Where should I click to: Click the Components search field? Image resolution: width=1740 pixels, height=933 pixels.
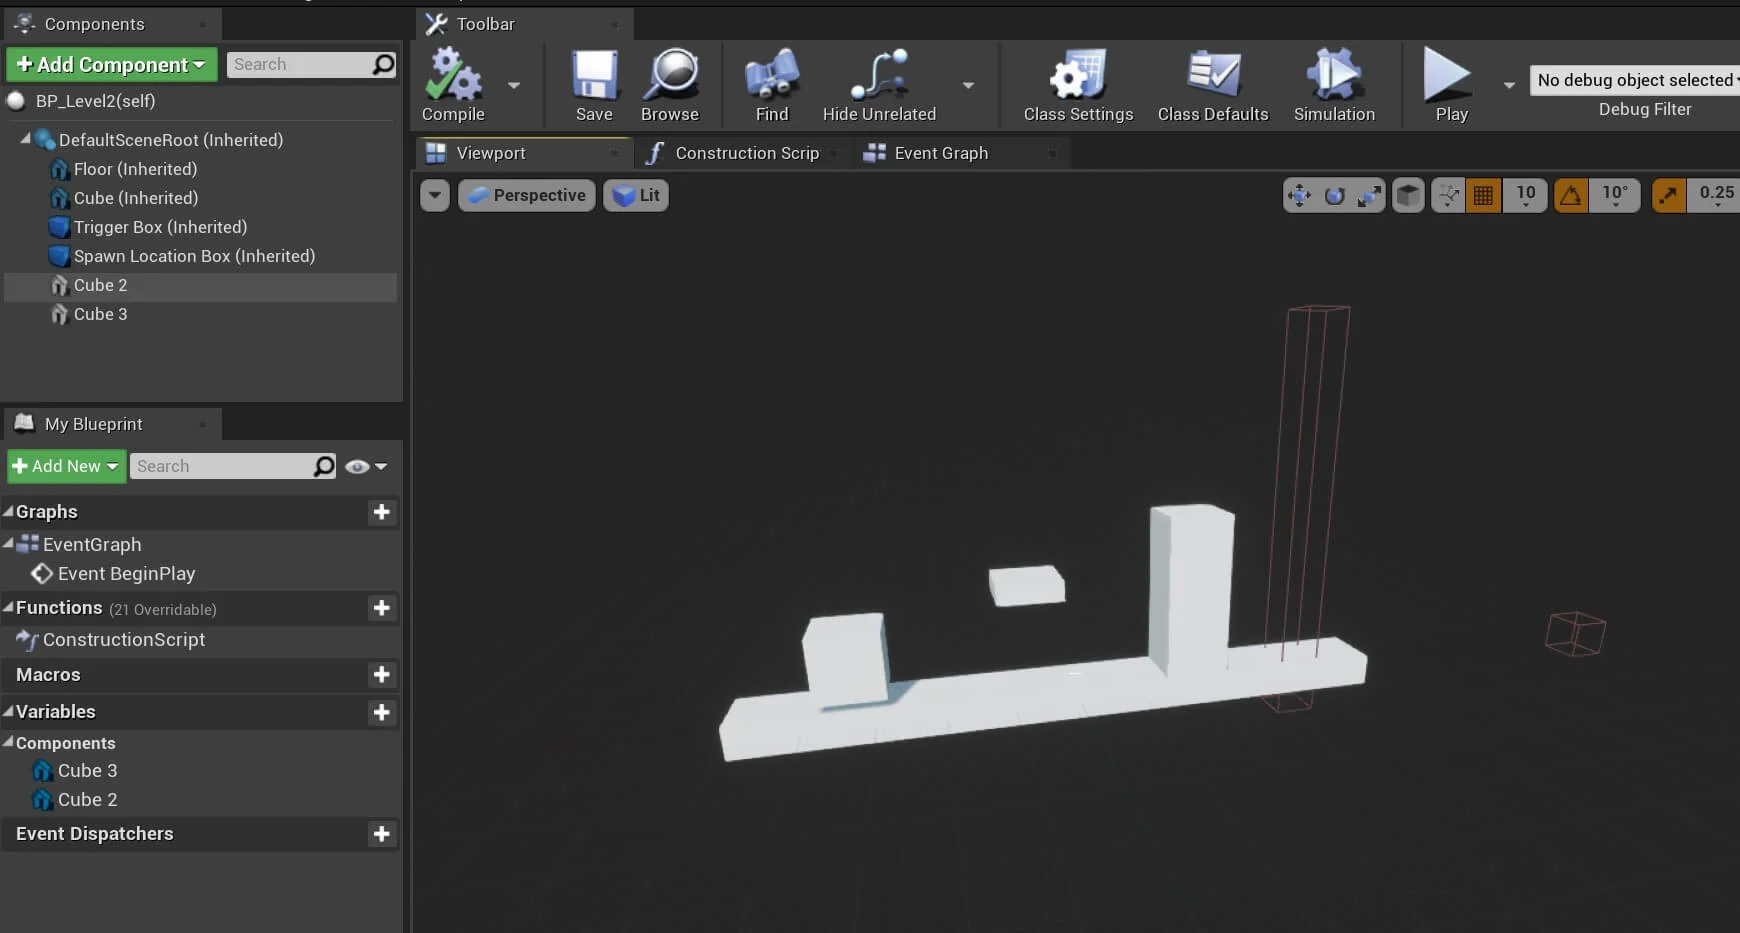pos(299,65)
